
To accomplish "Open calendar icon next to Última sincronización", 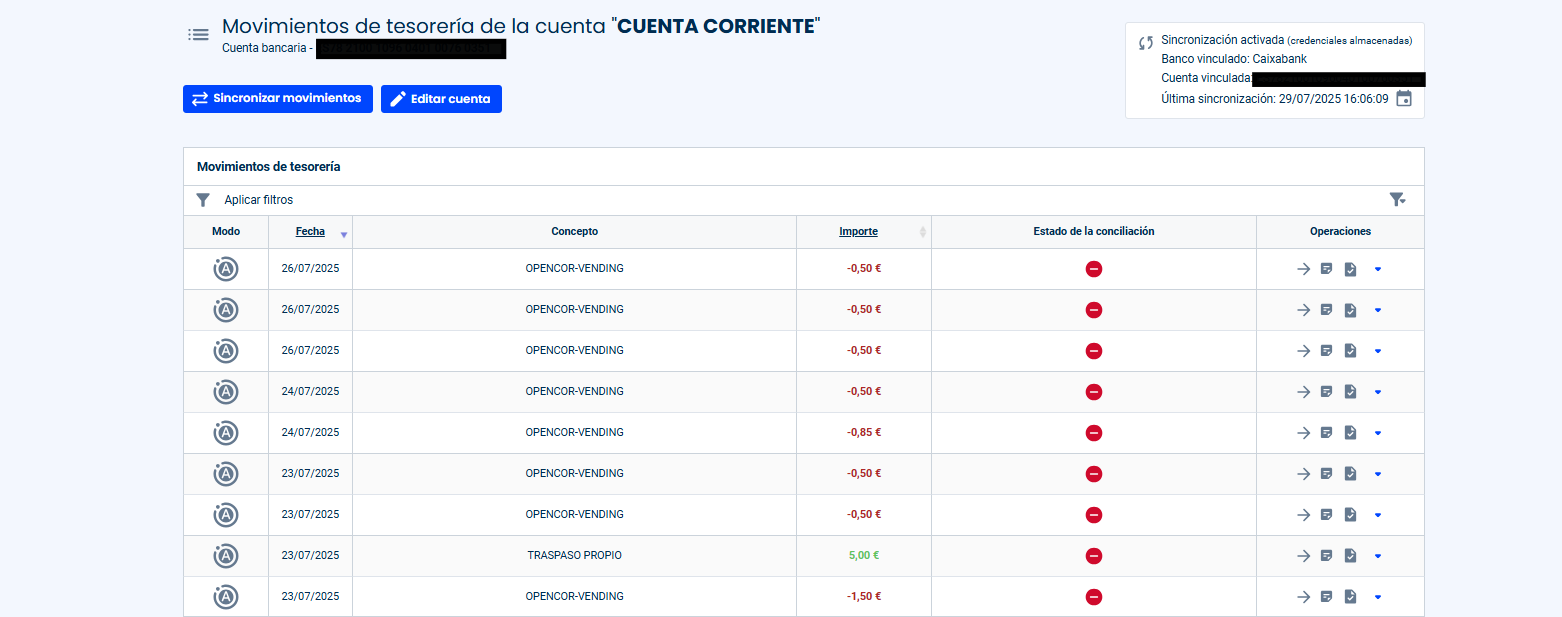I will pyautogui.click(x=1404, y=99).
